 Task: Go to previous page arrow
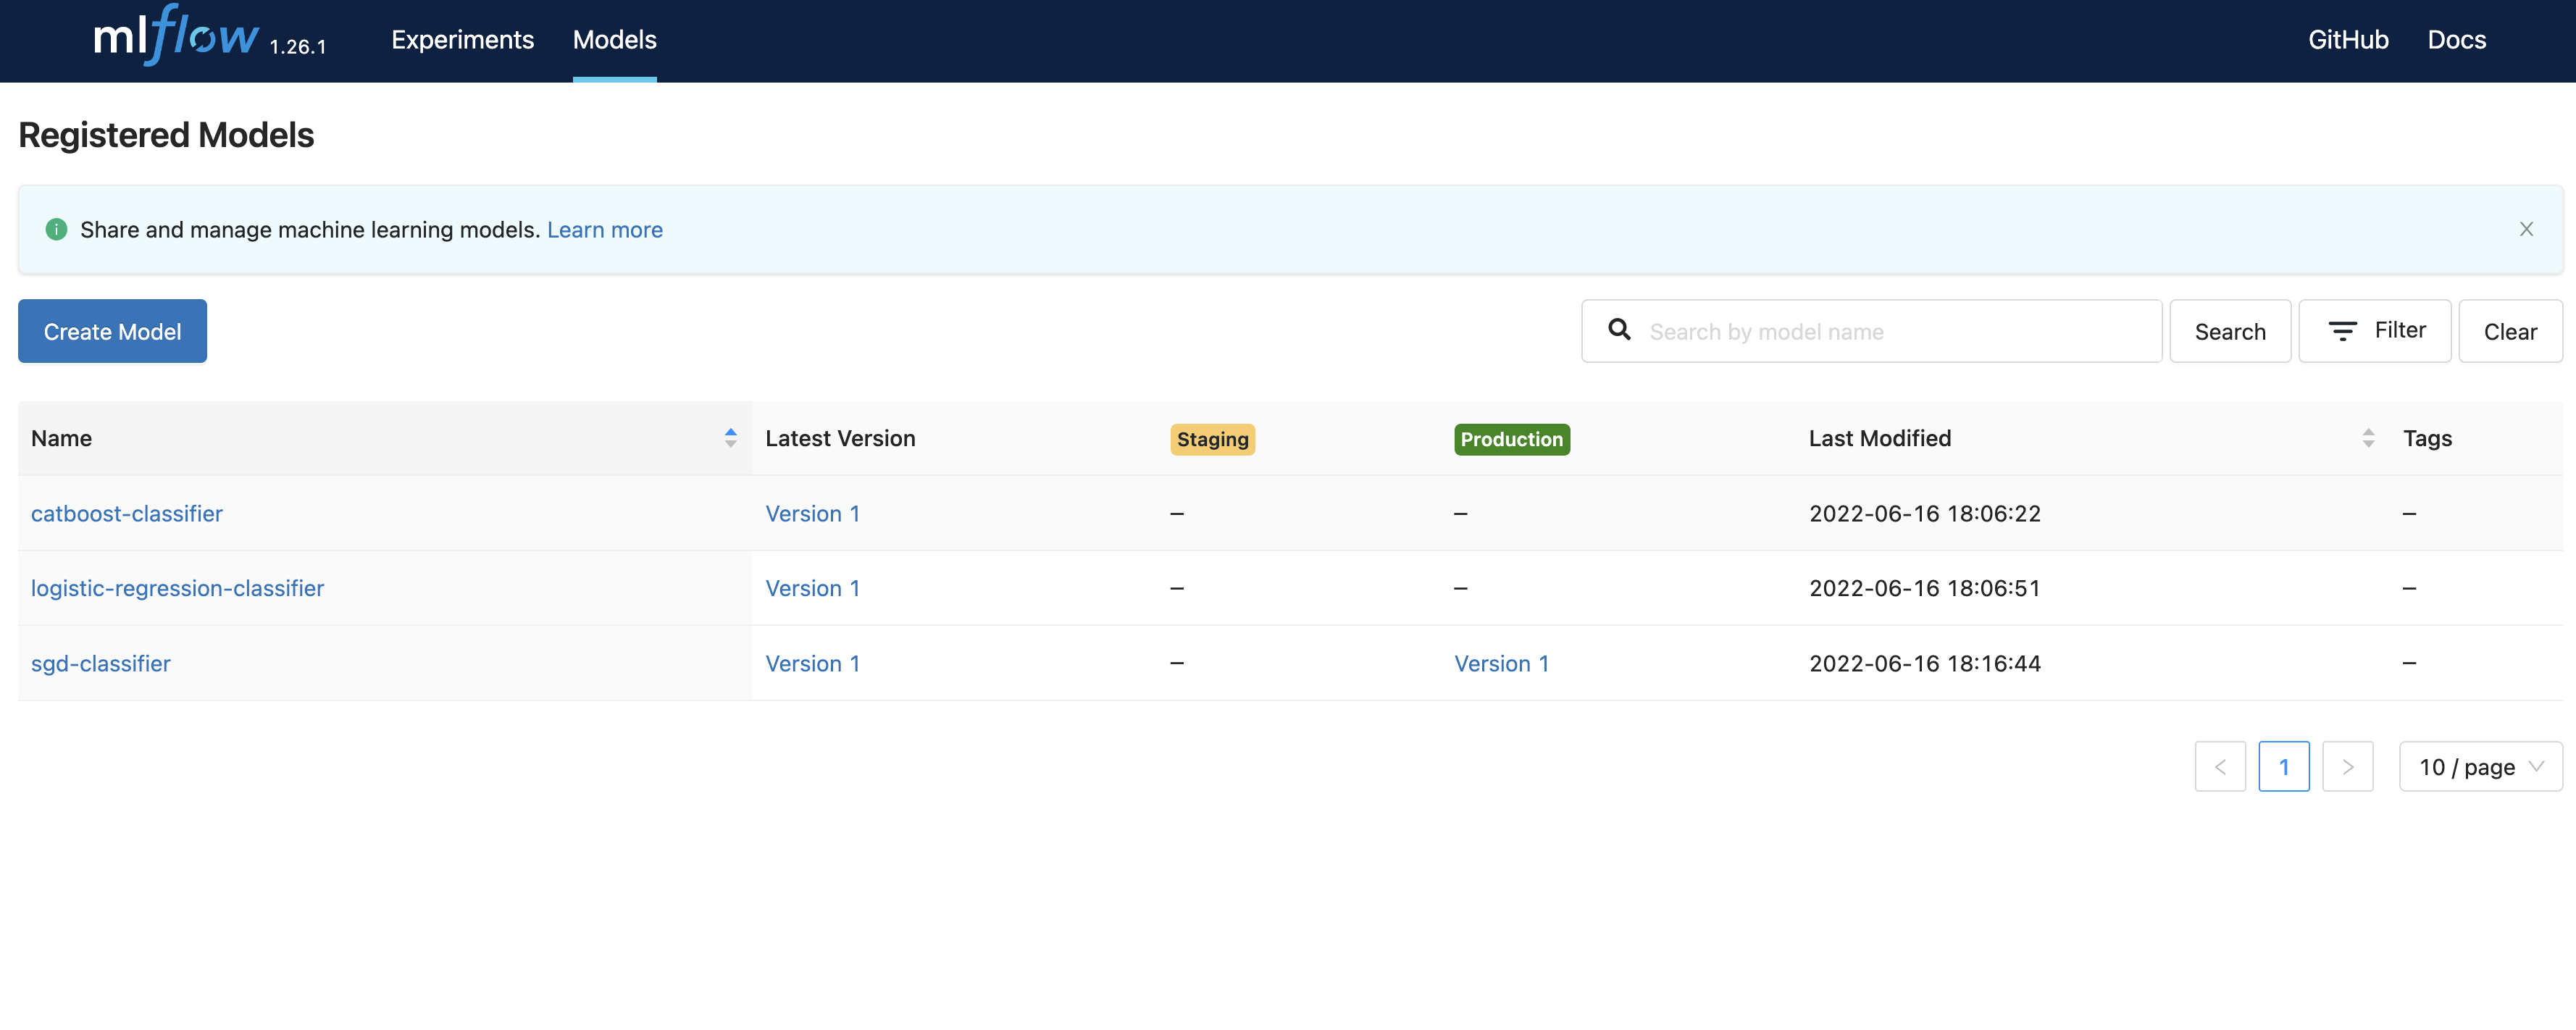(2220, 767)
